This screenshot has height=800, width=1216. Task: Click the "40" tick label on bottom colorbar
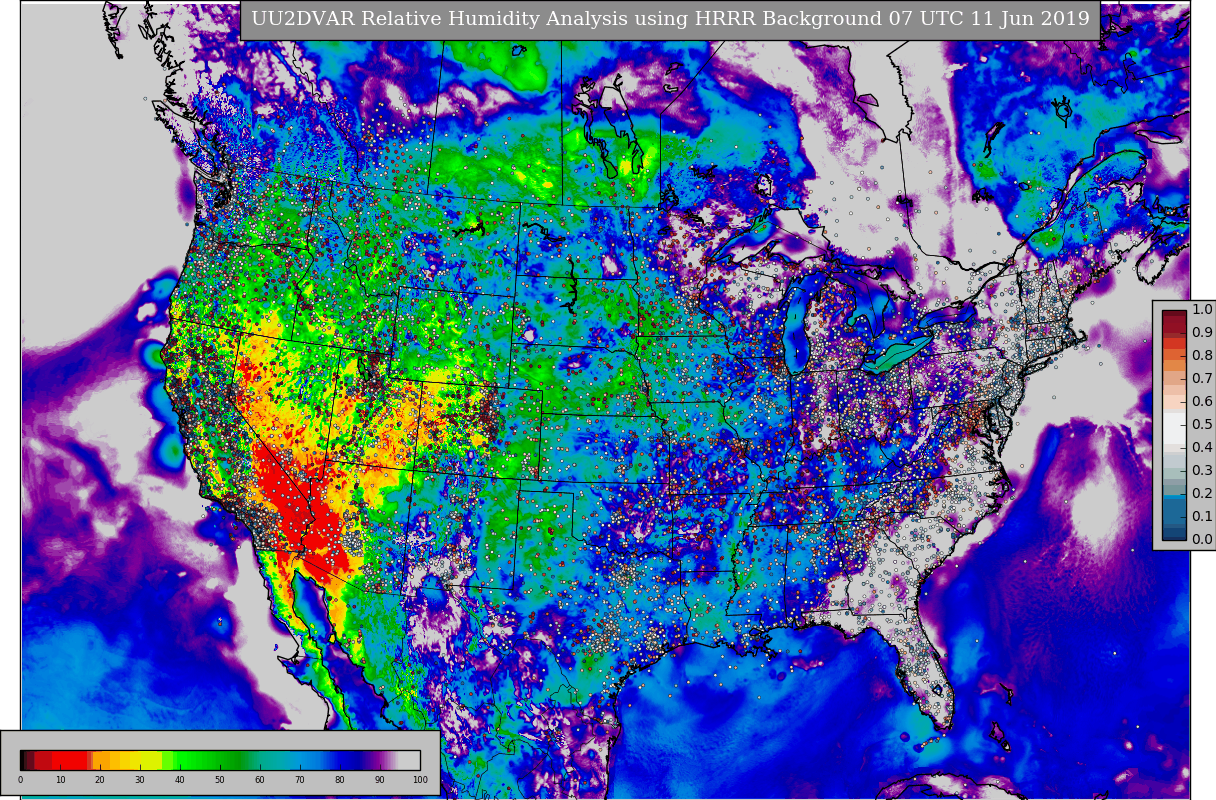[x=180, y=780]
